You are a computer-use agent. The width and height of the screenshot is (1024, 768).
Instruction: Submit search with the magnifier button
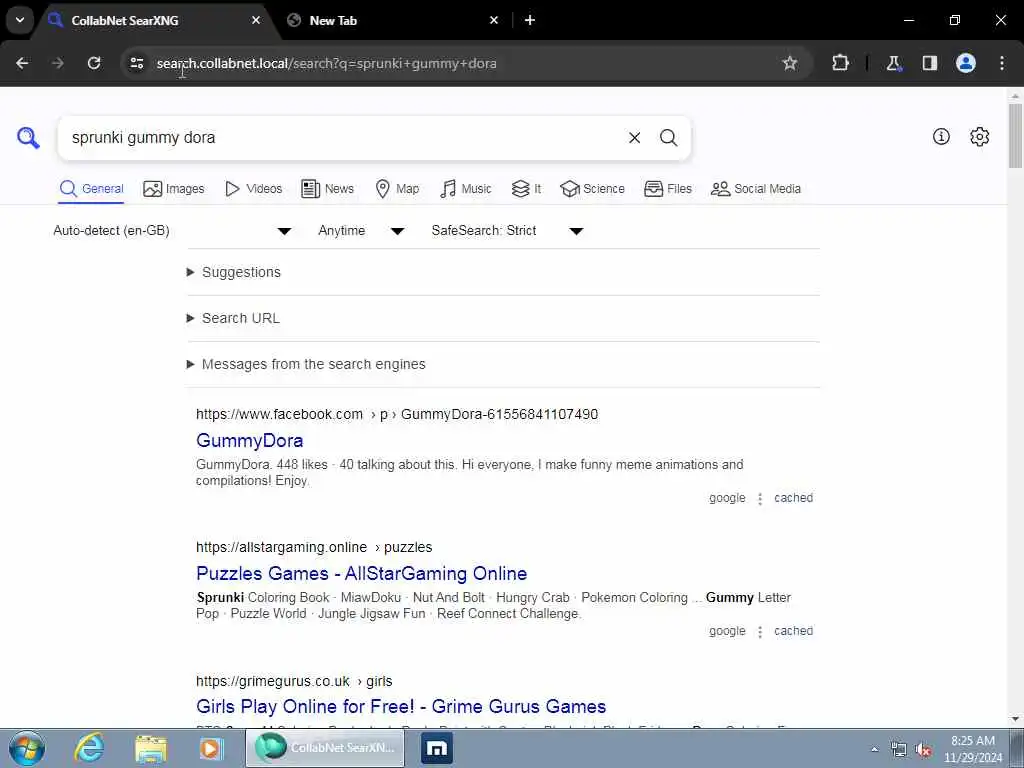[668, 138]
